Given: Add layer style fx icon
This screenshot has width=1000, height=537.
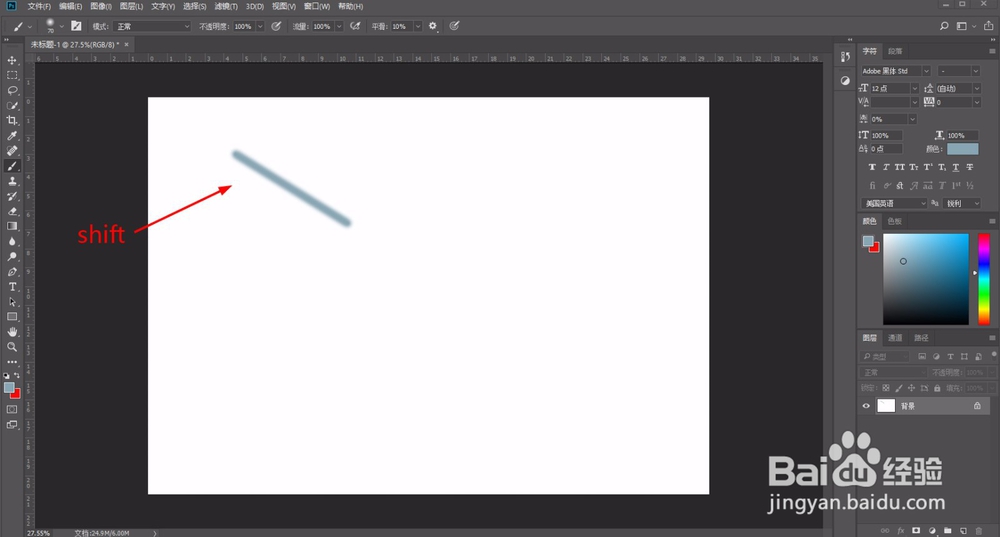Looking at the screenshot, I should (901, 531).
